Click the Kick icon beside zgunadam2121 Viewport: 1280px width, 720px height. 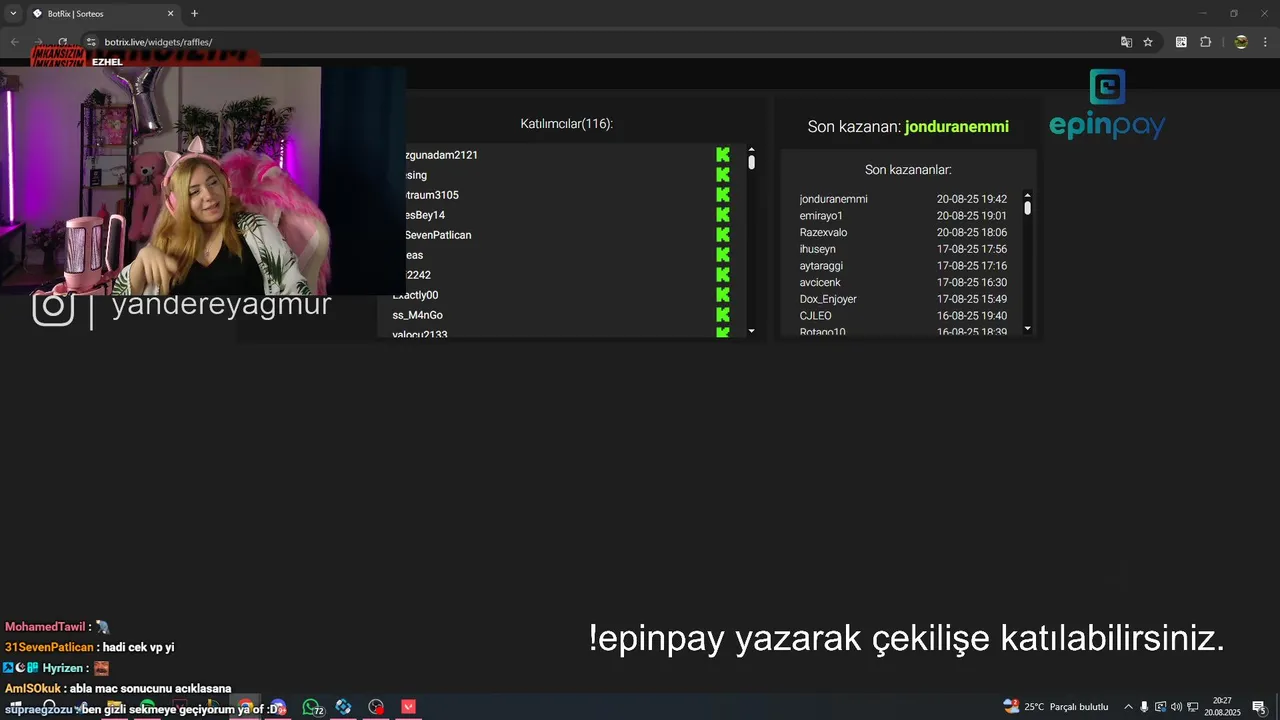point(723,155)
